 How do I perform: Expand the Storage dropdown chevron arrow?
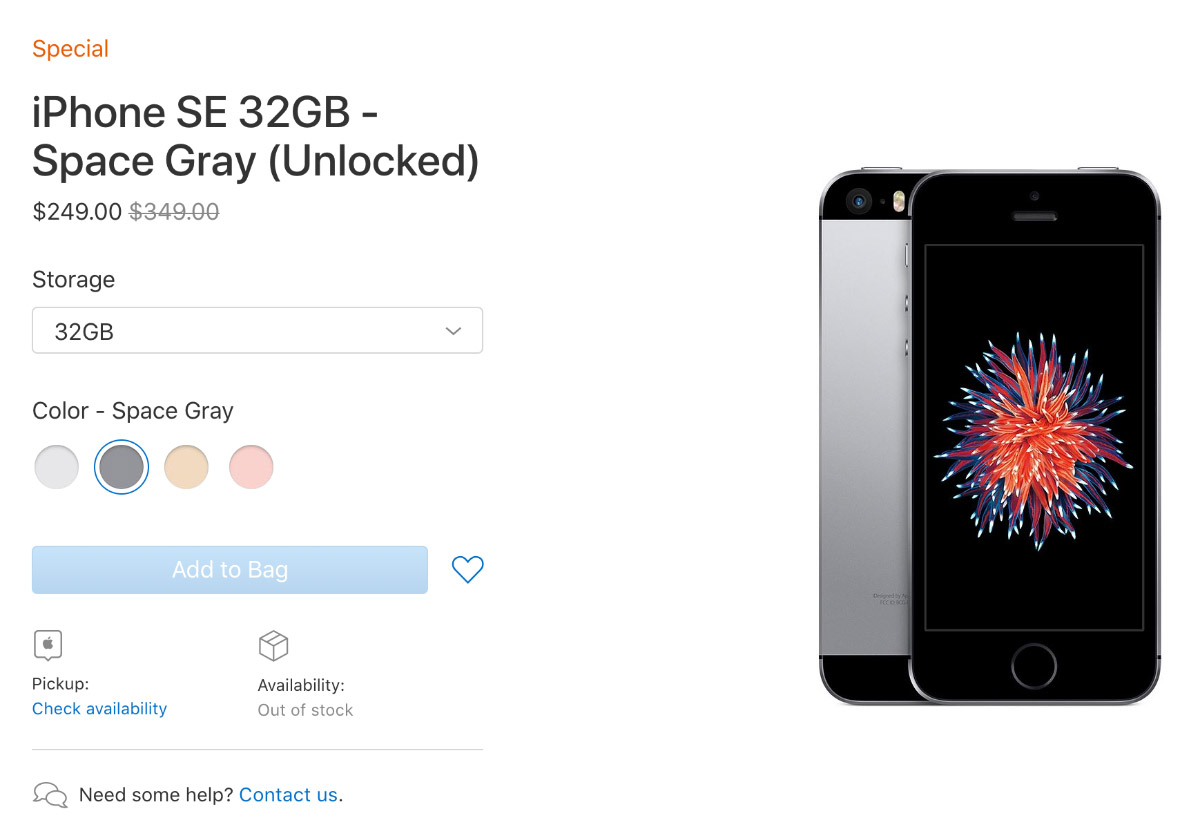[x=453, y=331]
